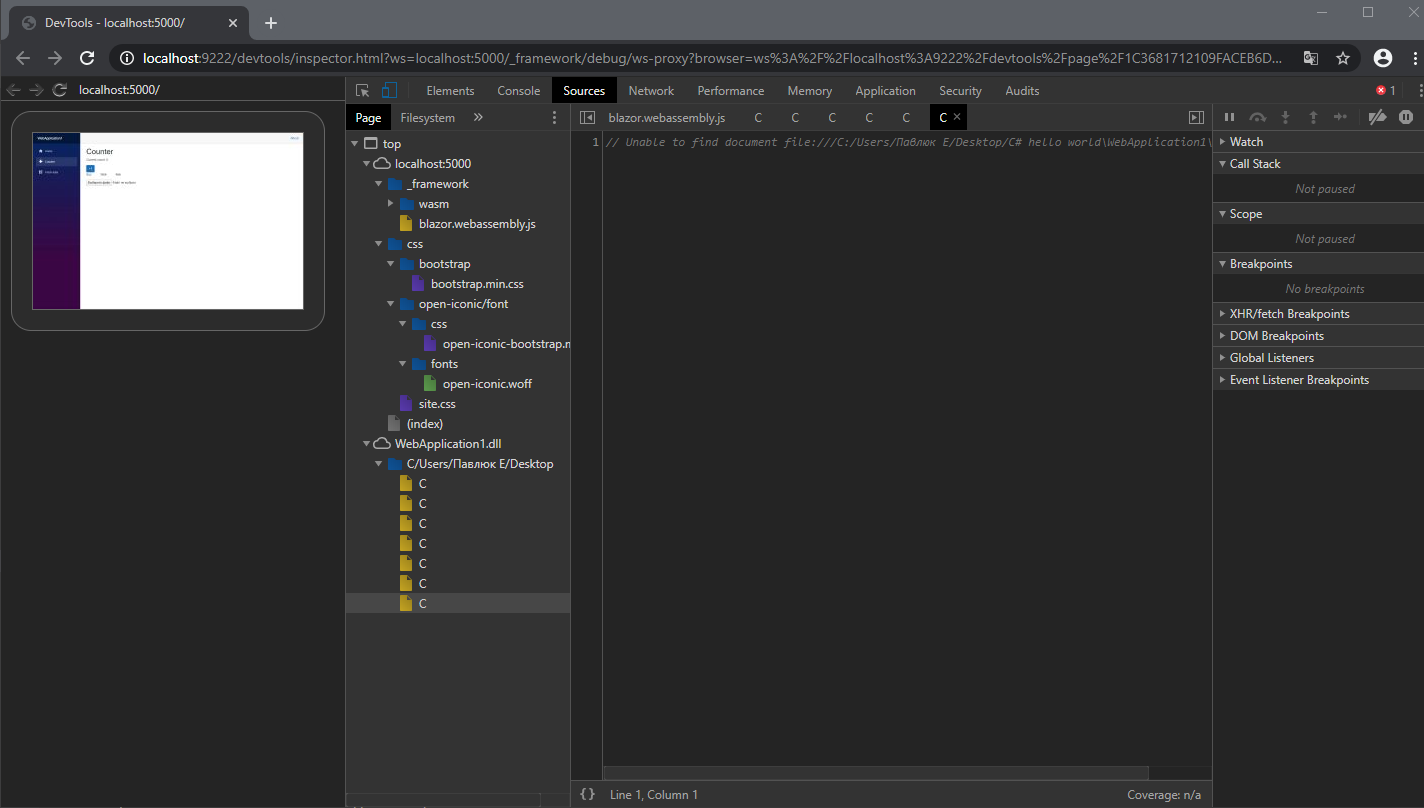
Task: Click the pause script execution icon
Action: [1229, 117]
